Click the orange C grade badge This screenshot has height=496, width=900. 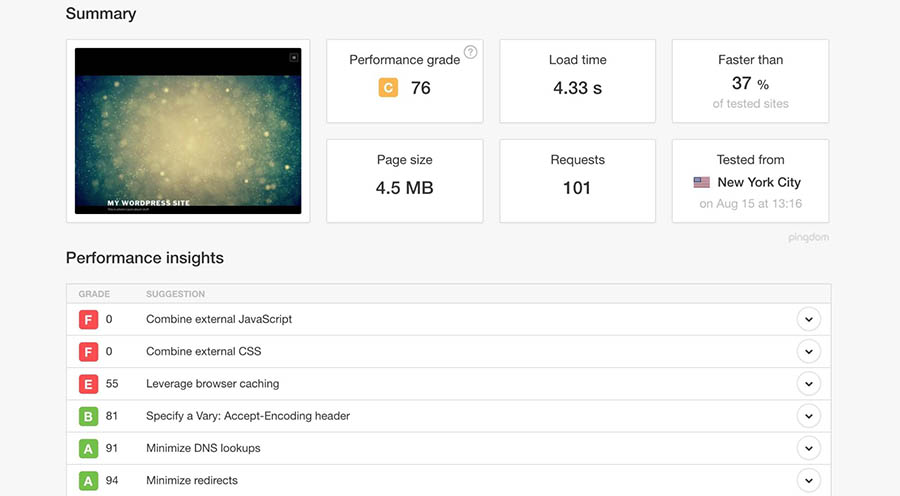(x=388, y=88)
